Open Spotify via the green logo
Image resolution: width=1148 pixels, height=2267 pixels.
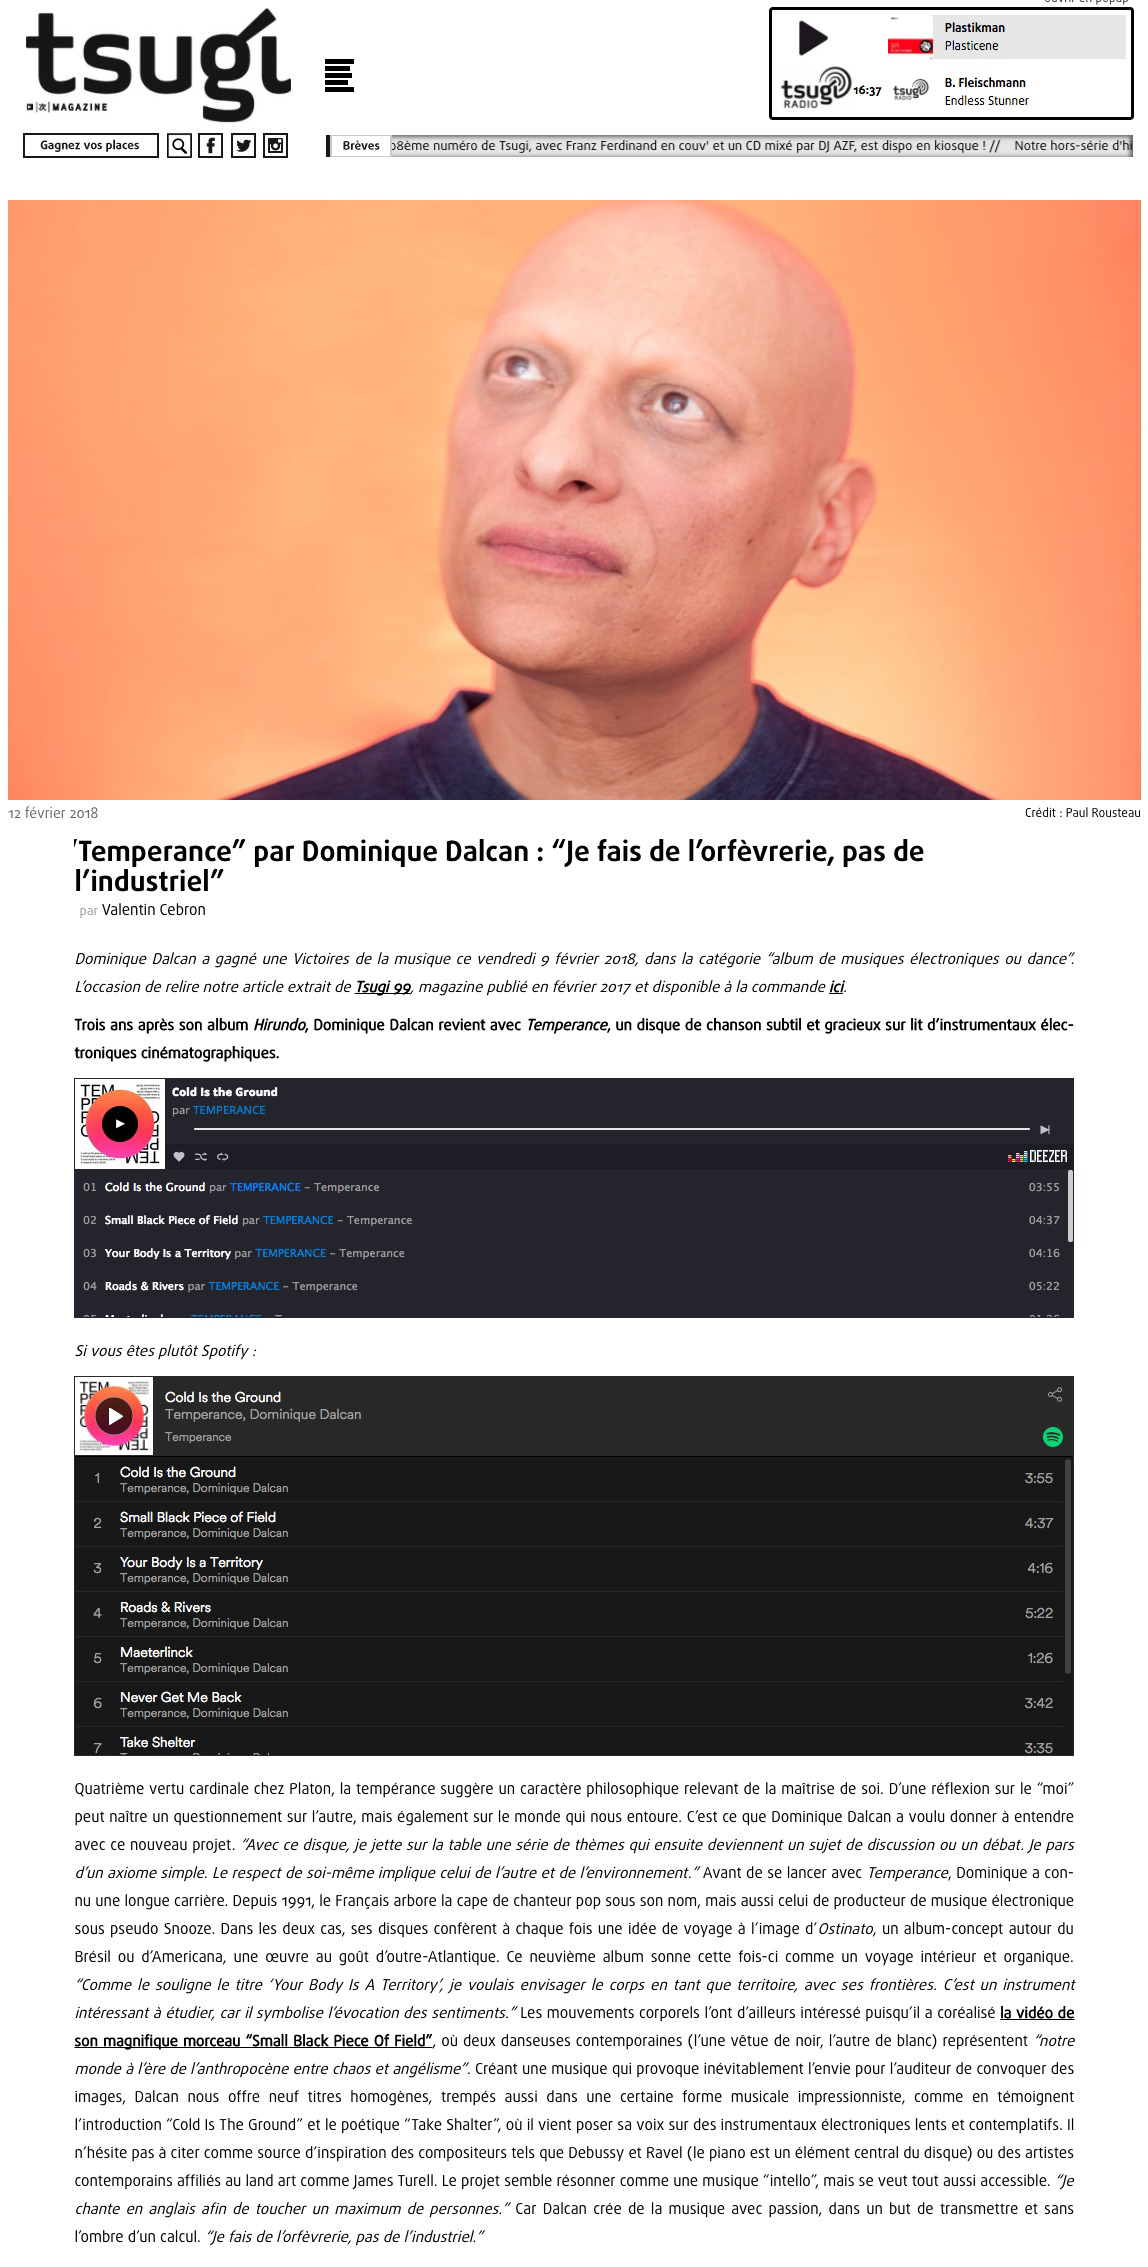pos(1053,1437)
